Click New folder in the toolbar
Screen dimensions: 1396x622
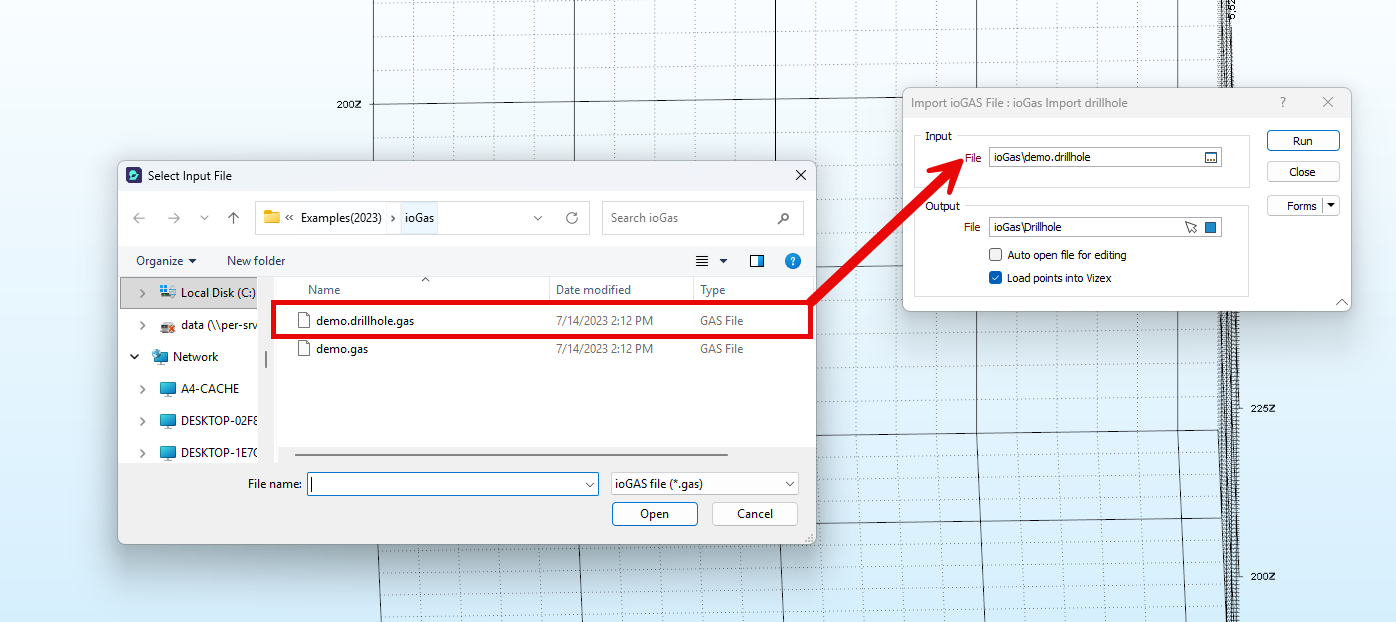[x=256, y=261]
